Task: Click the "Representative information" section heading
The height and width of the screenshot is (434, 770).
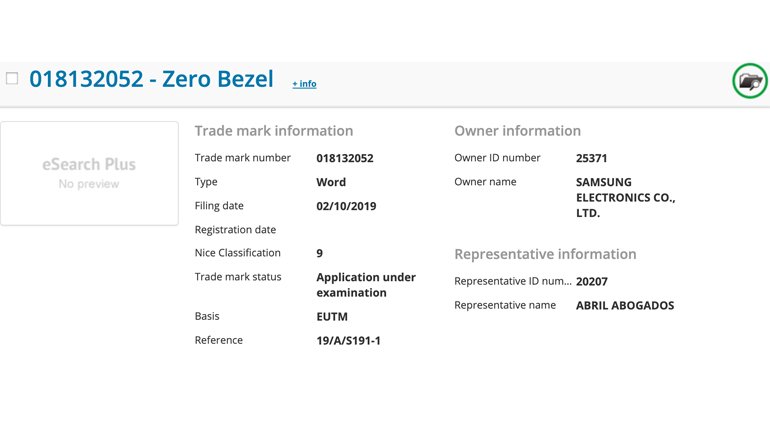Action: click(x=545, y=254)
